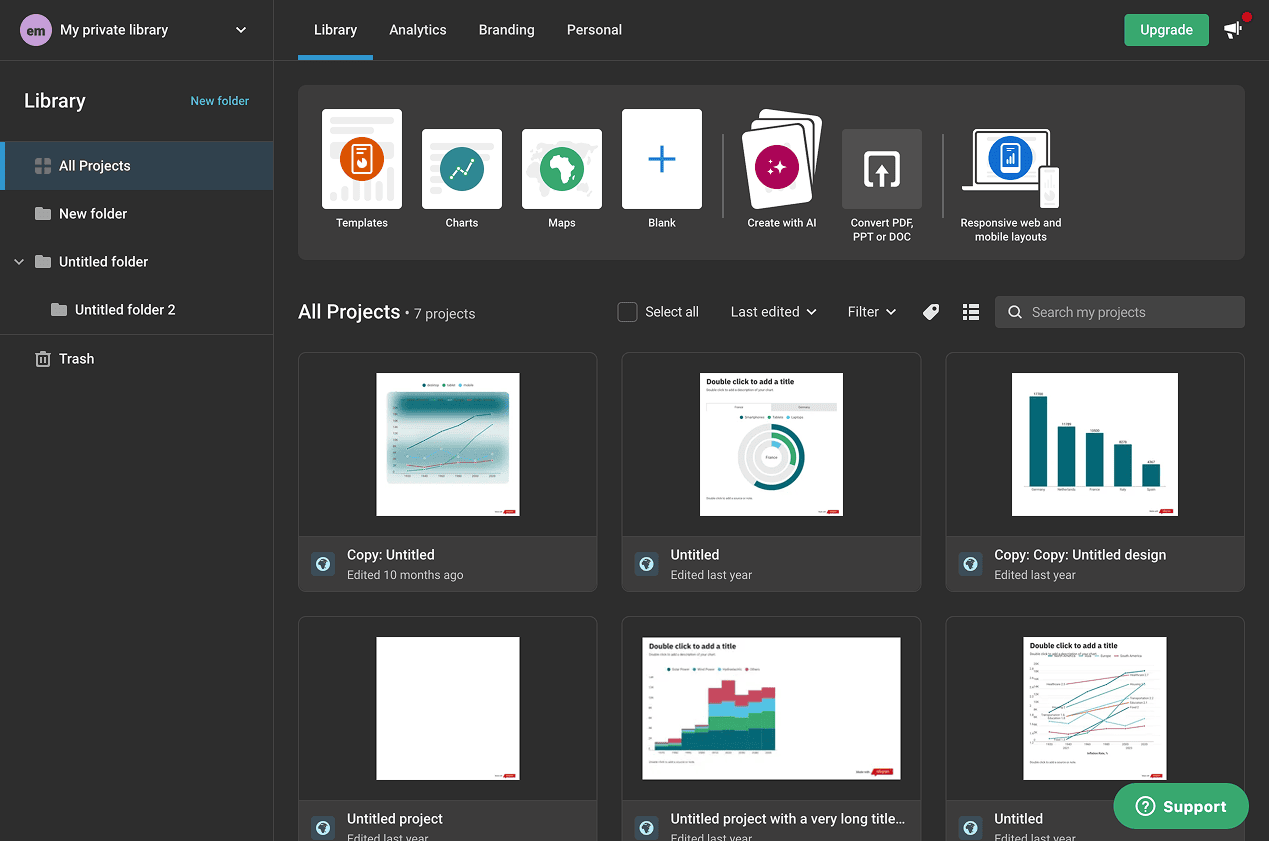Tick the Select all checkbox
The height and width of the screenshot is (841, 1269).
pyautogui.click(x=627, y=312)
